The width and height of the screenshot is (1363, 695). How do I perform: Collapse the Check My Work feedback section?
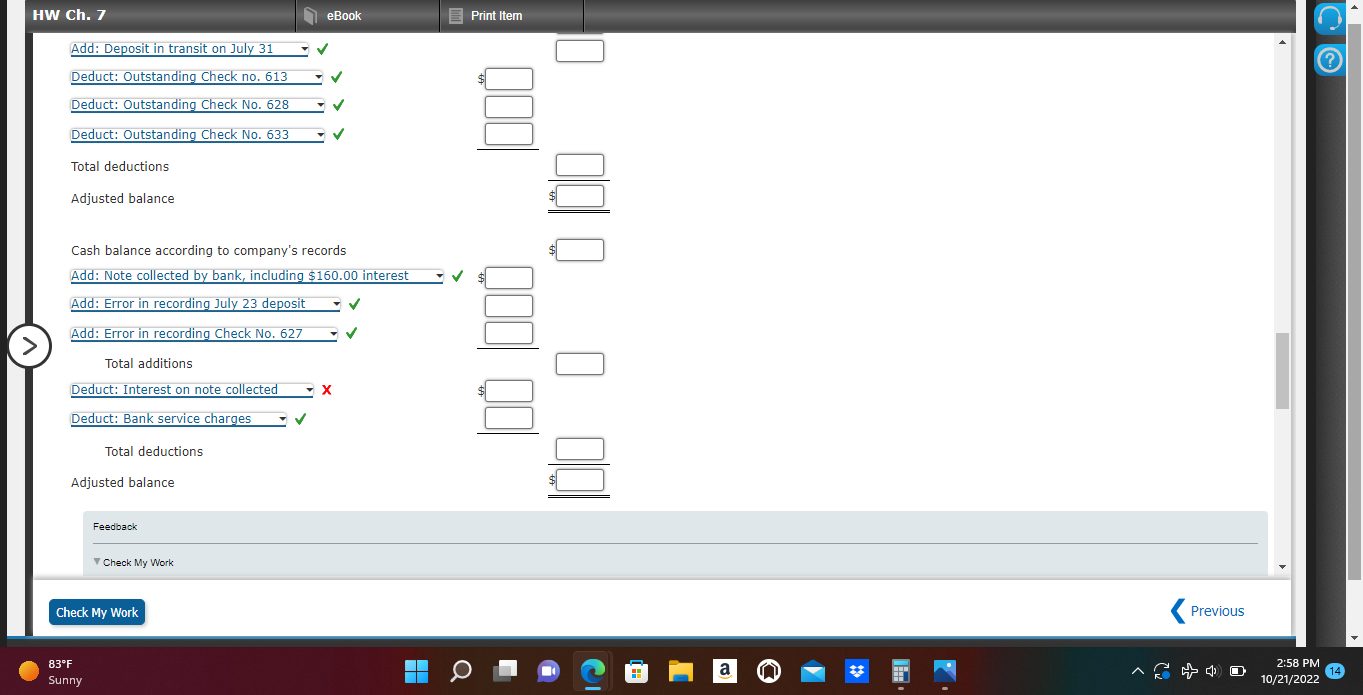pyautogui.click(x=133, y=563)
